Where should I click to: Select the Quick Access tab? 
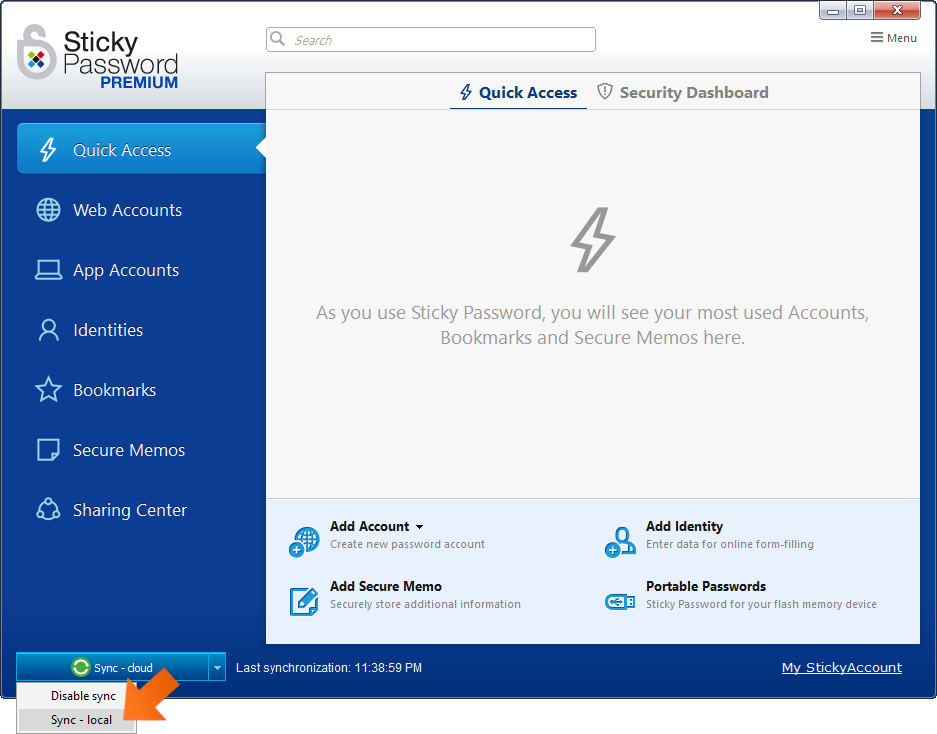coord(518,93)
